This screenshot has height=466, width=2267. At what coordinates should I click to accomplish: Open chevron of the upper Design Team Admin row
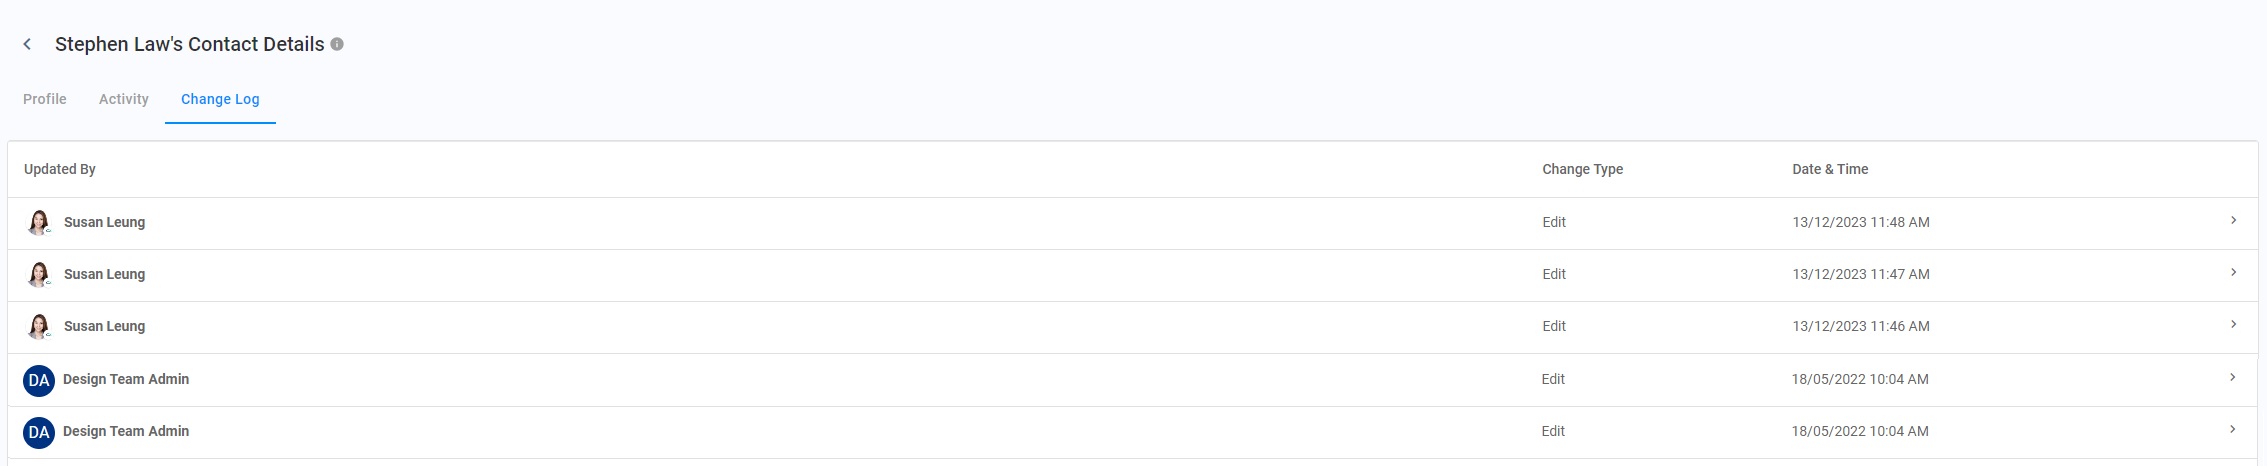2232,378
